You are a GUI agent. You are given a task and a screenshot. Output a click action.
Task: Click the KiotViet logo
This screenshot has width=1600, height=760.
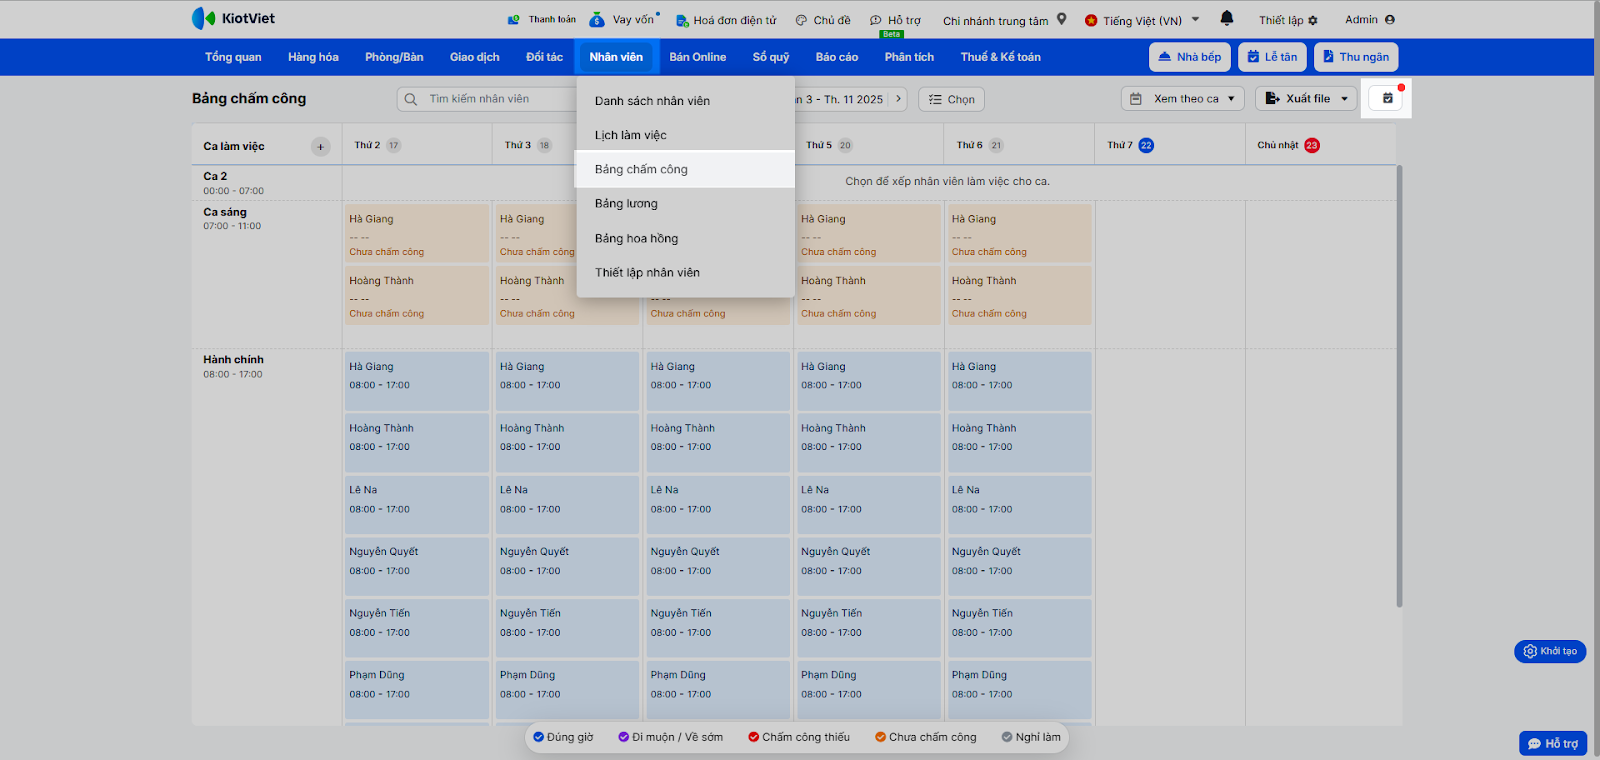pyautogui.click(x=233, y=18)
